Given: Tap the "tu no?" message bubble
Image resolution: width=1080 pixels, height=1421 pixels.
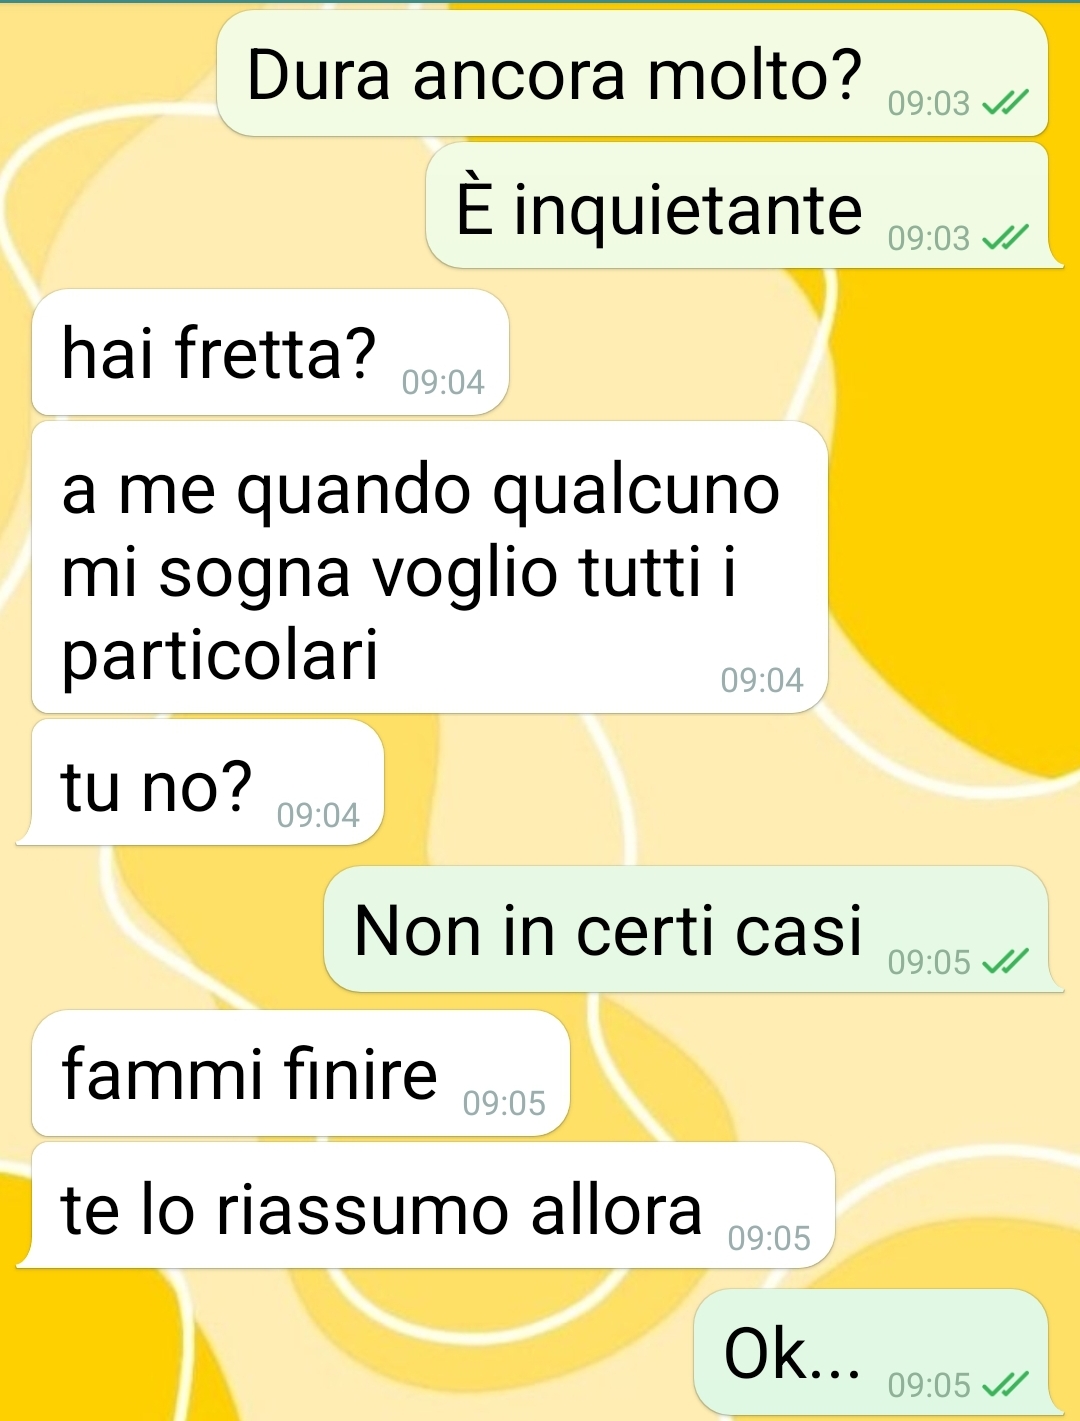Looking at the screenshot, I should tap(200, 782).
